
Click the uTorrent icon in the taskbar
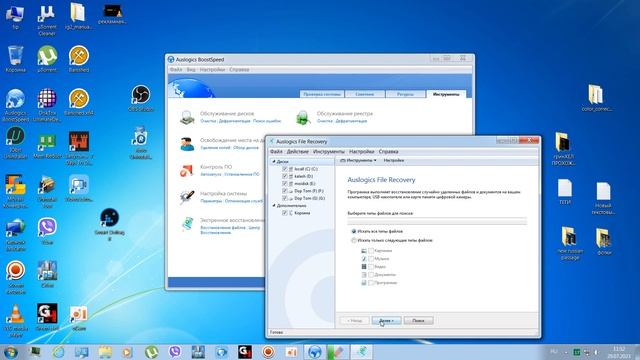(152, 352)
